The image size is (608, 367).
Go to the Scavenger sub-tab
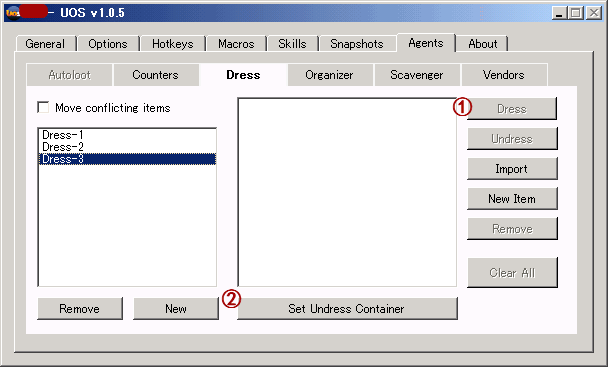tap(416, 75)
